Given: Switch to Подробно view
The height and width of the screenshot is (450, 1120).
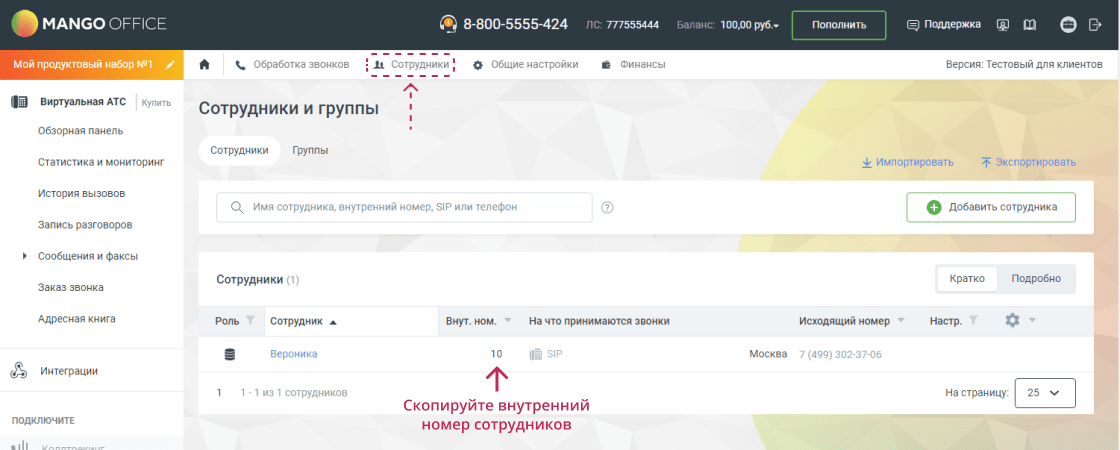Looking at the screenshot, I should click(1036, 279).
